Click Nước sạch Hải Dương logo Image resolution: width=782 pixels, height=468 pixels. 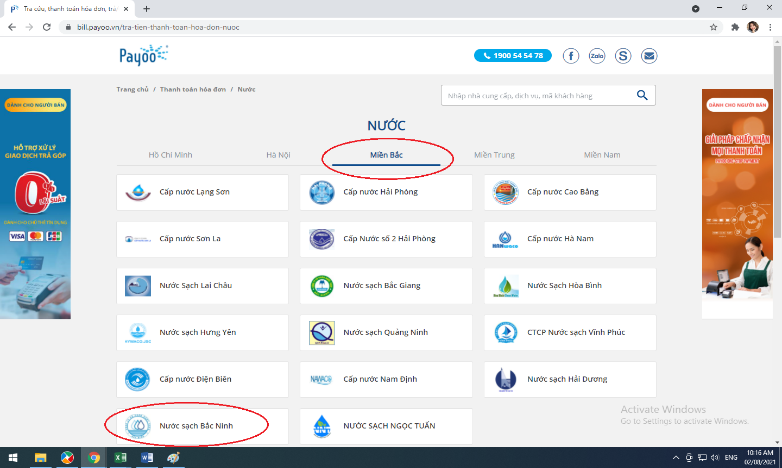tap(505, 380)
